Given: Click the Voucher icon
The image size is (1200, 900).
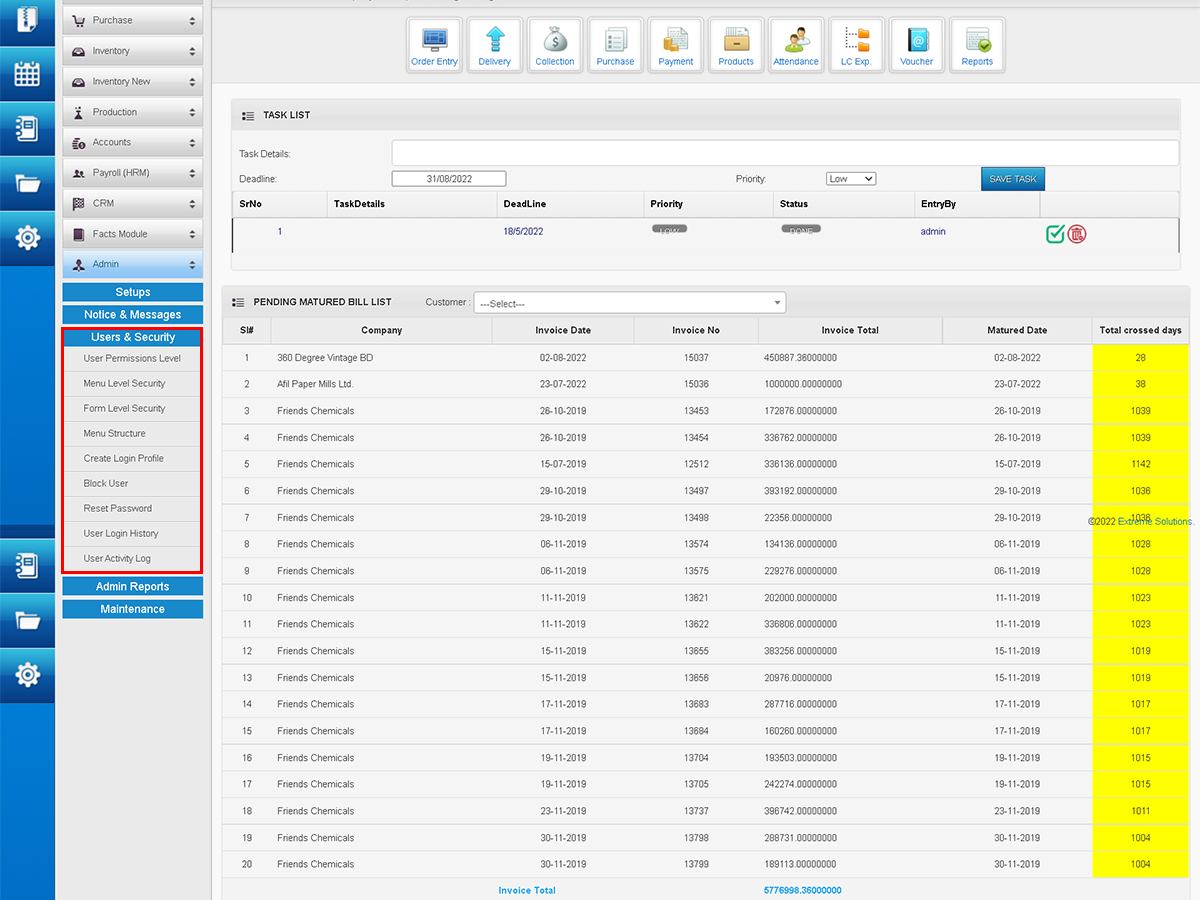Looking at the screenshot, I should point(916,46).
